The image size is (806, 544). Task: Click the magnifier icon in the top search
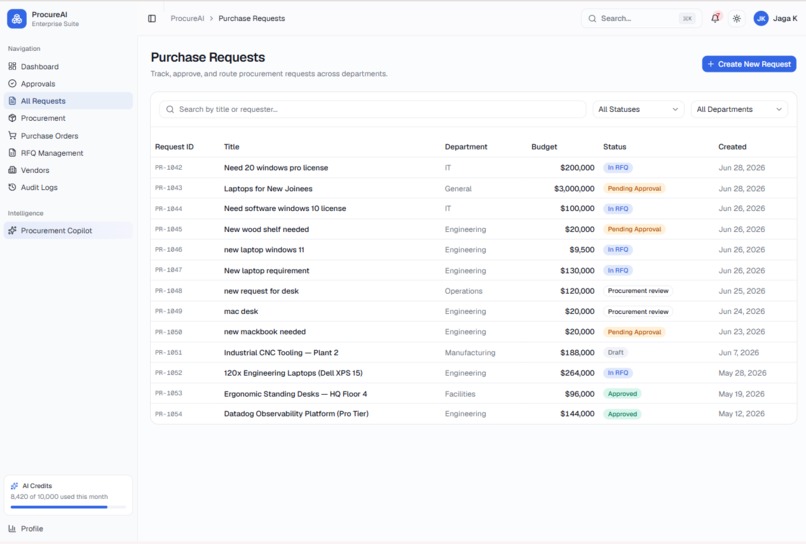pyautogui.click(x=592, y=19)
